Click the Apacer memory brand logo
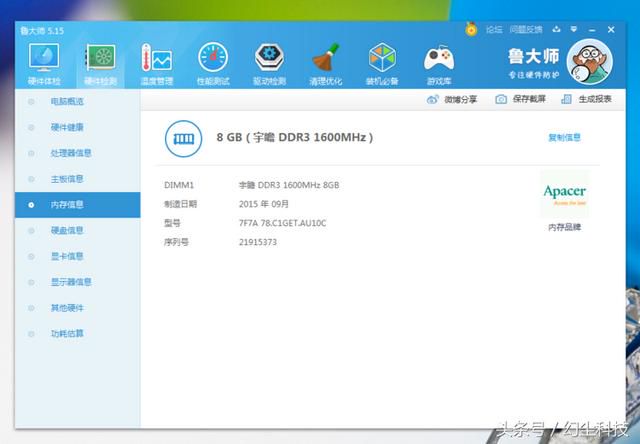Viewport: 640px width, 444px height. pyautogui.click(x=565, y=194)
